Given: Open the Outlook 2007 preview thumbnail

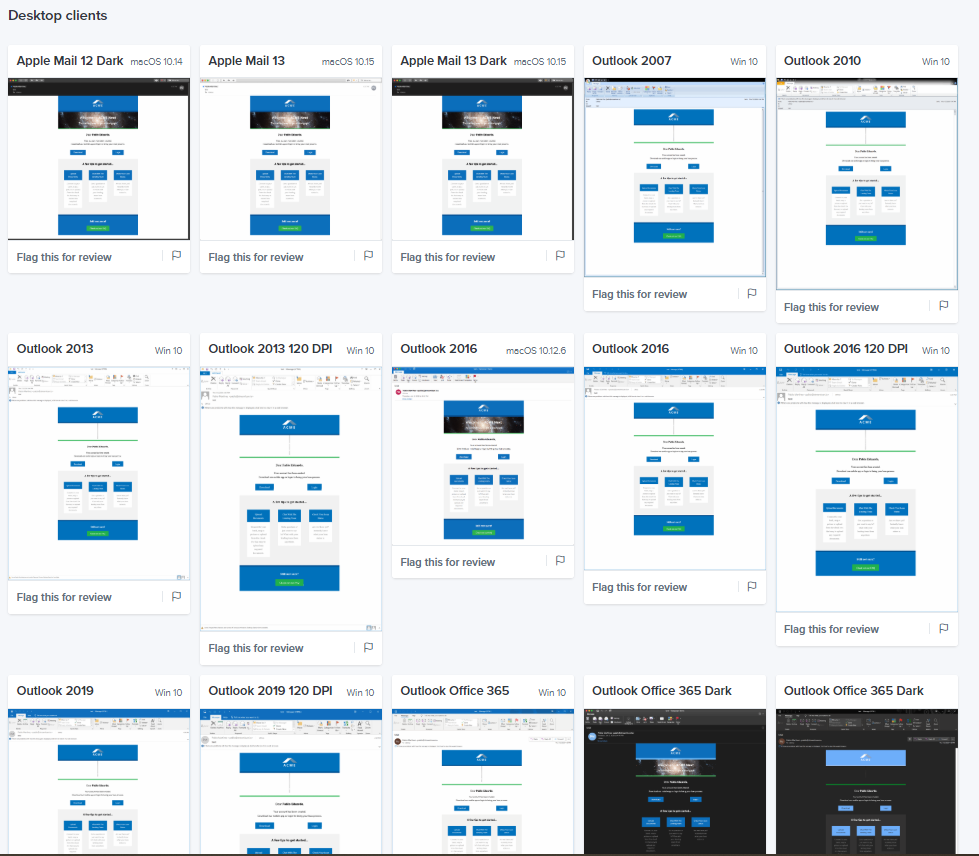Looking at the screenshot, I should tap(674, 177).
